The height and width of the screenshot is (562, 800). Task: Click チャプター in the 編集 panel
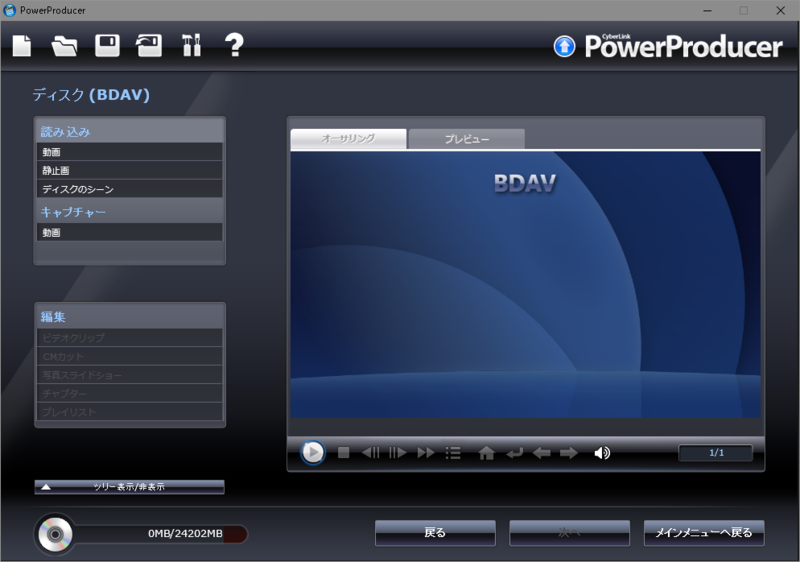coord(130,393)
